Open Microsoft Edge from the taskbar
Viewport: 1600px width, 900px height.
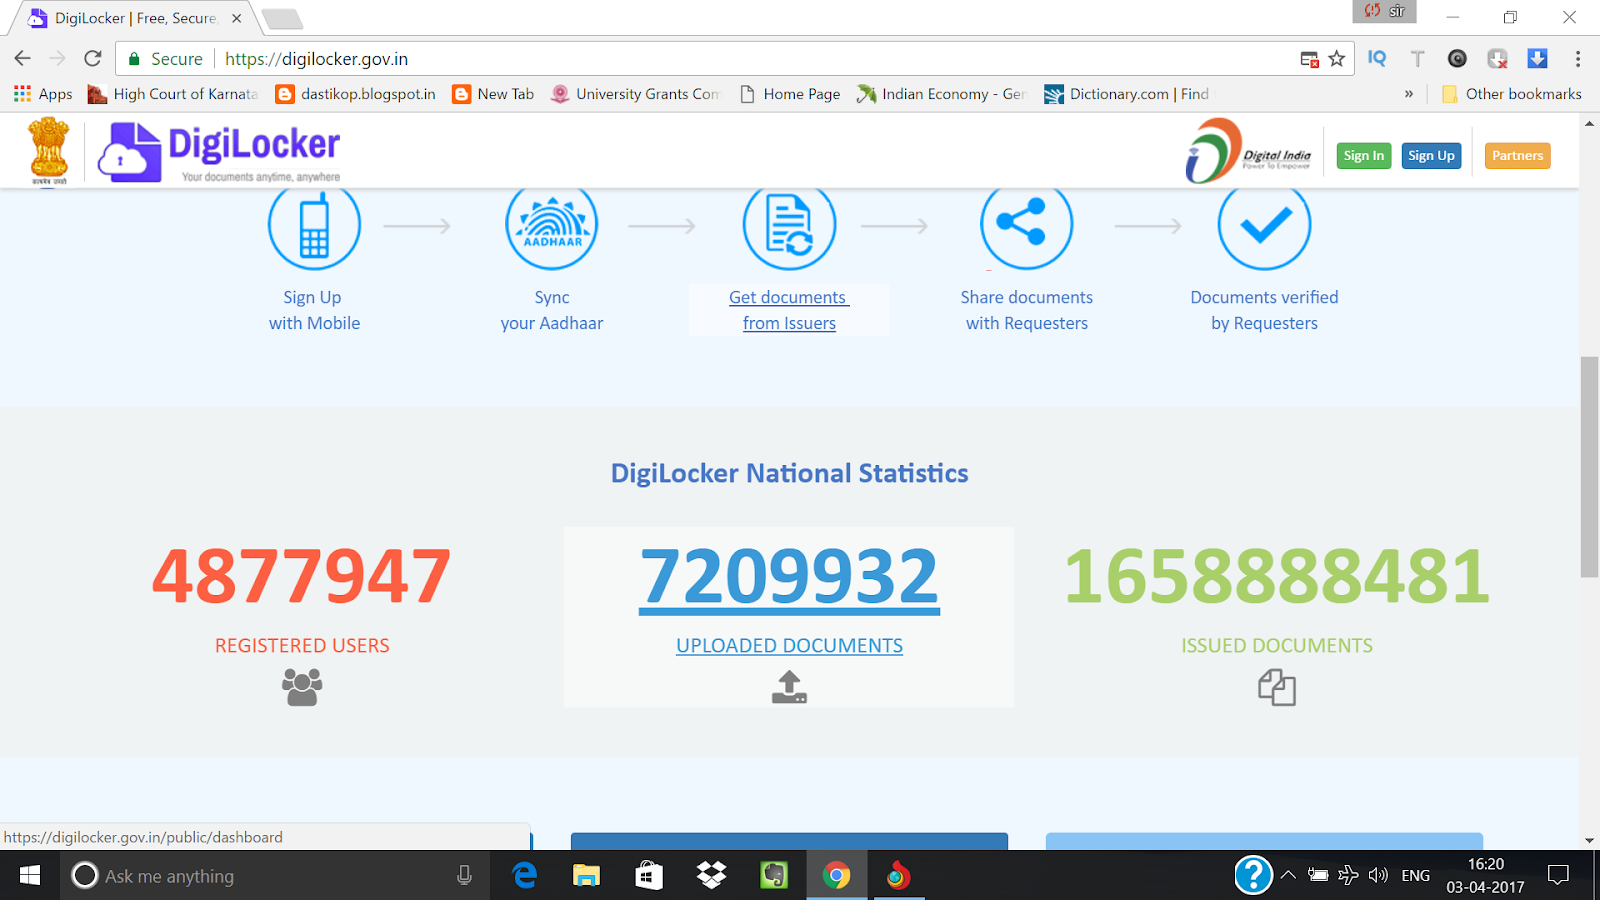524,876
